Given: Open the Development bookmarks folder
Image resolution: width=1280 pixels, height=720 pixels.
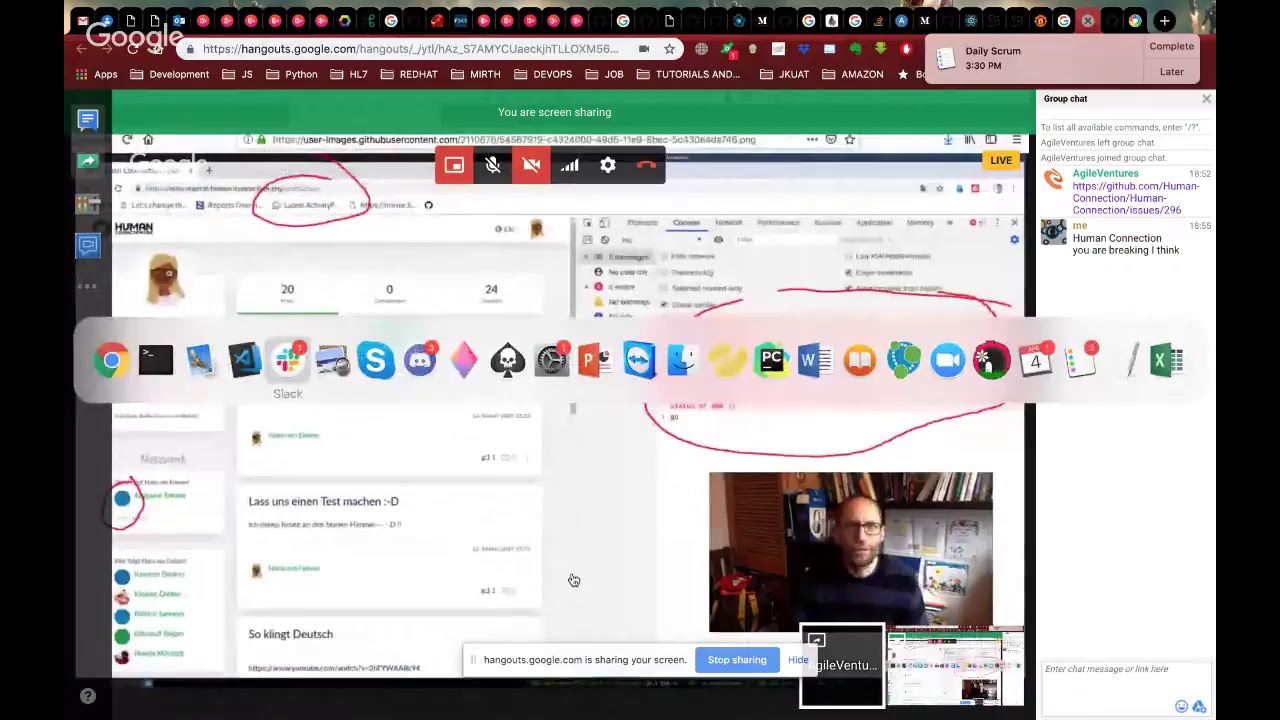Looking at the screenshot, I should [170, 74].
